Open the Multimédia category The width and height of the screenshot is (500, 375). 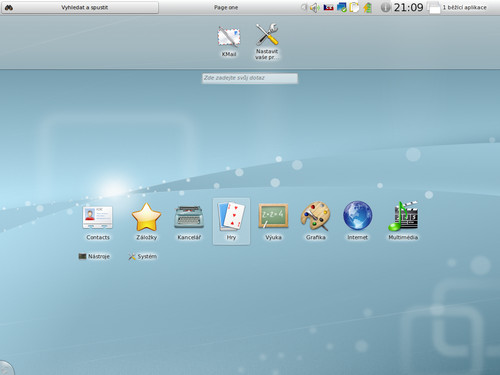(403, 222)
